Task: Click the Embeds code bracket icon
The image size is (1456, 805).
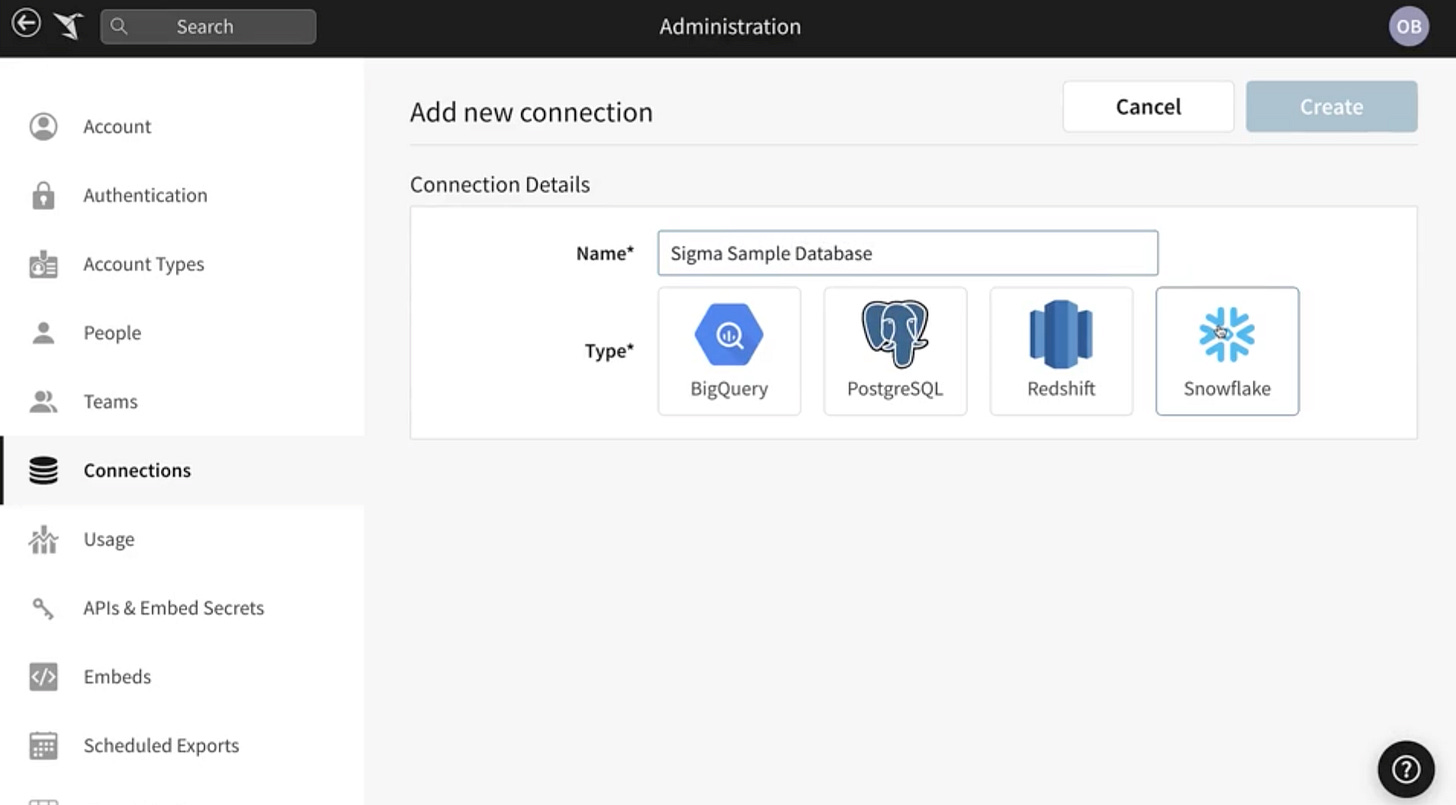Action: [43, 677]
